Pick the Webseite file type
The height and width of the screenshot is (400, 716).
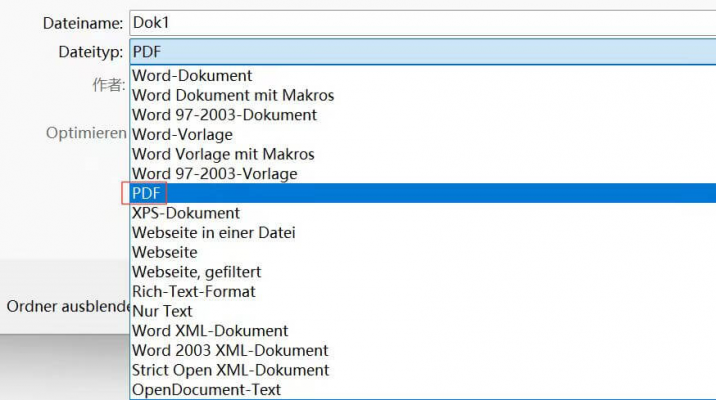[165, 252]
